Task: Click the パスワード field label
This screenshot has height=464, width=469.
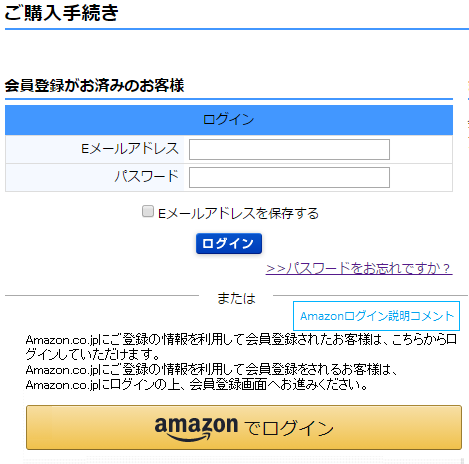Action: click(x=147, y=176)
